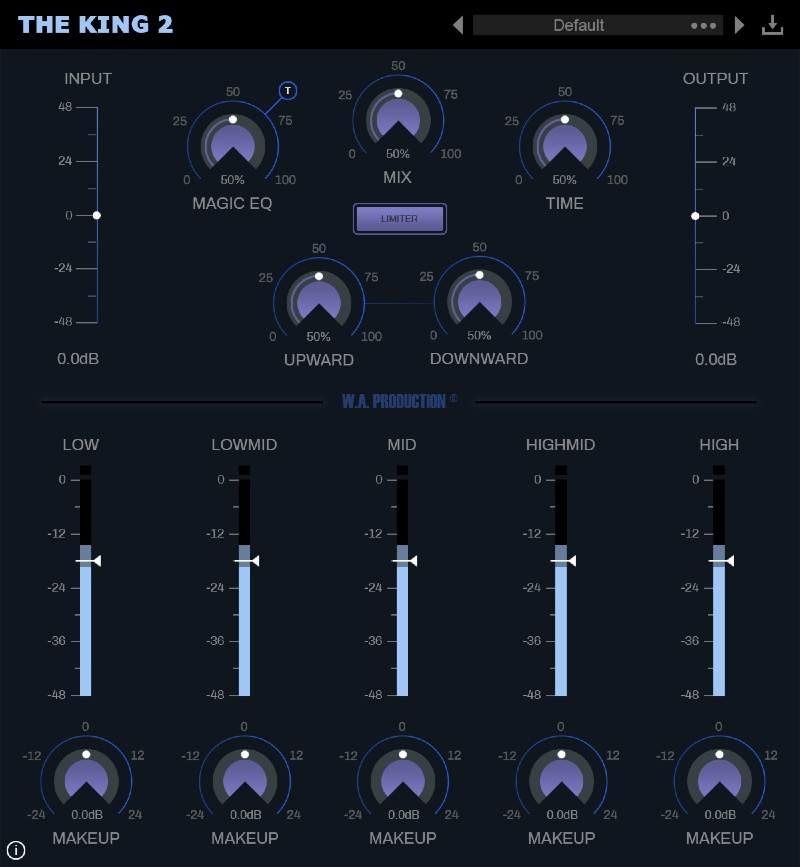Click the MIX knob
Image resolution: width=800 pixels, height=867 pixels.
[399, 118]
